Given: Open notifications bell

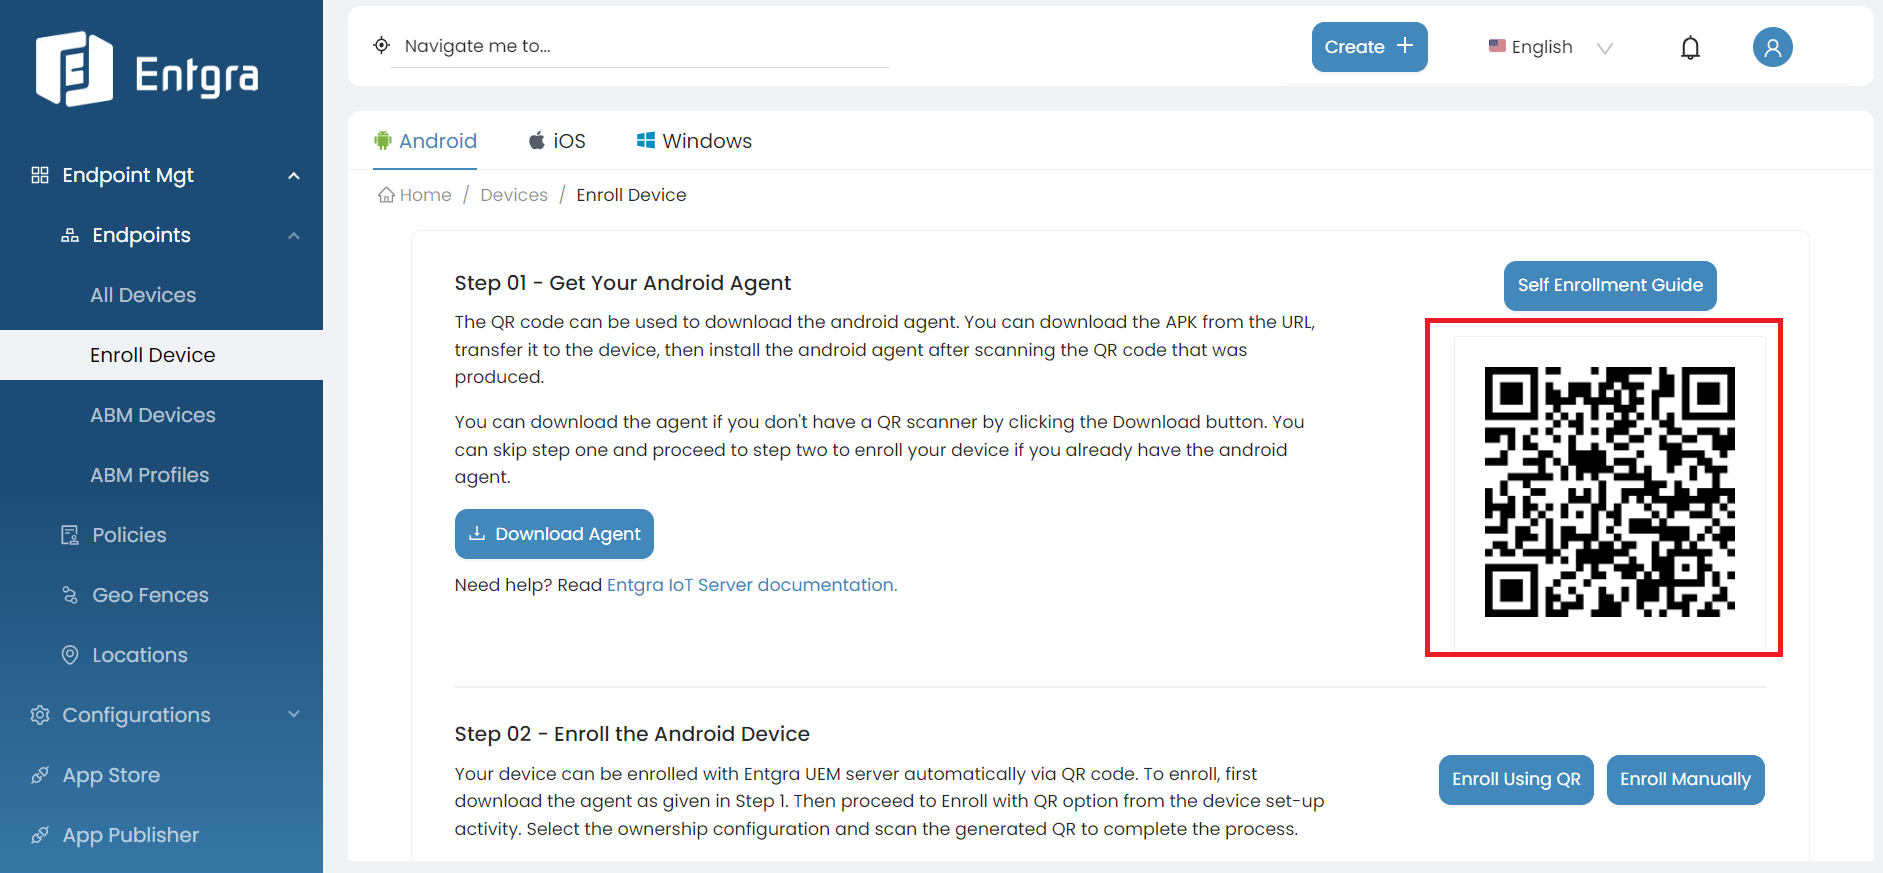Looking at the screenshot, I should pos(1690,47).
